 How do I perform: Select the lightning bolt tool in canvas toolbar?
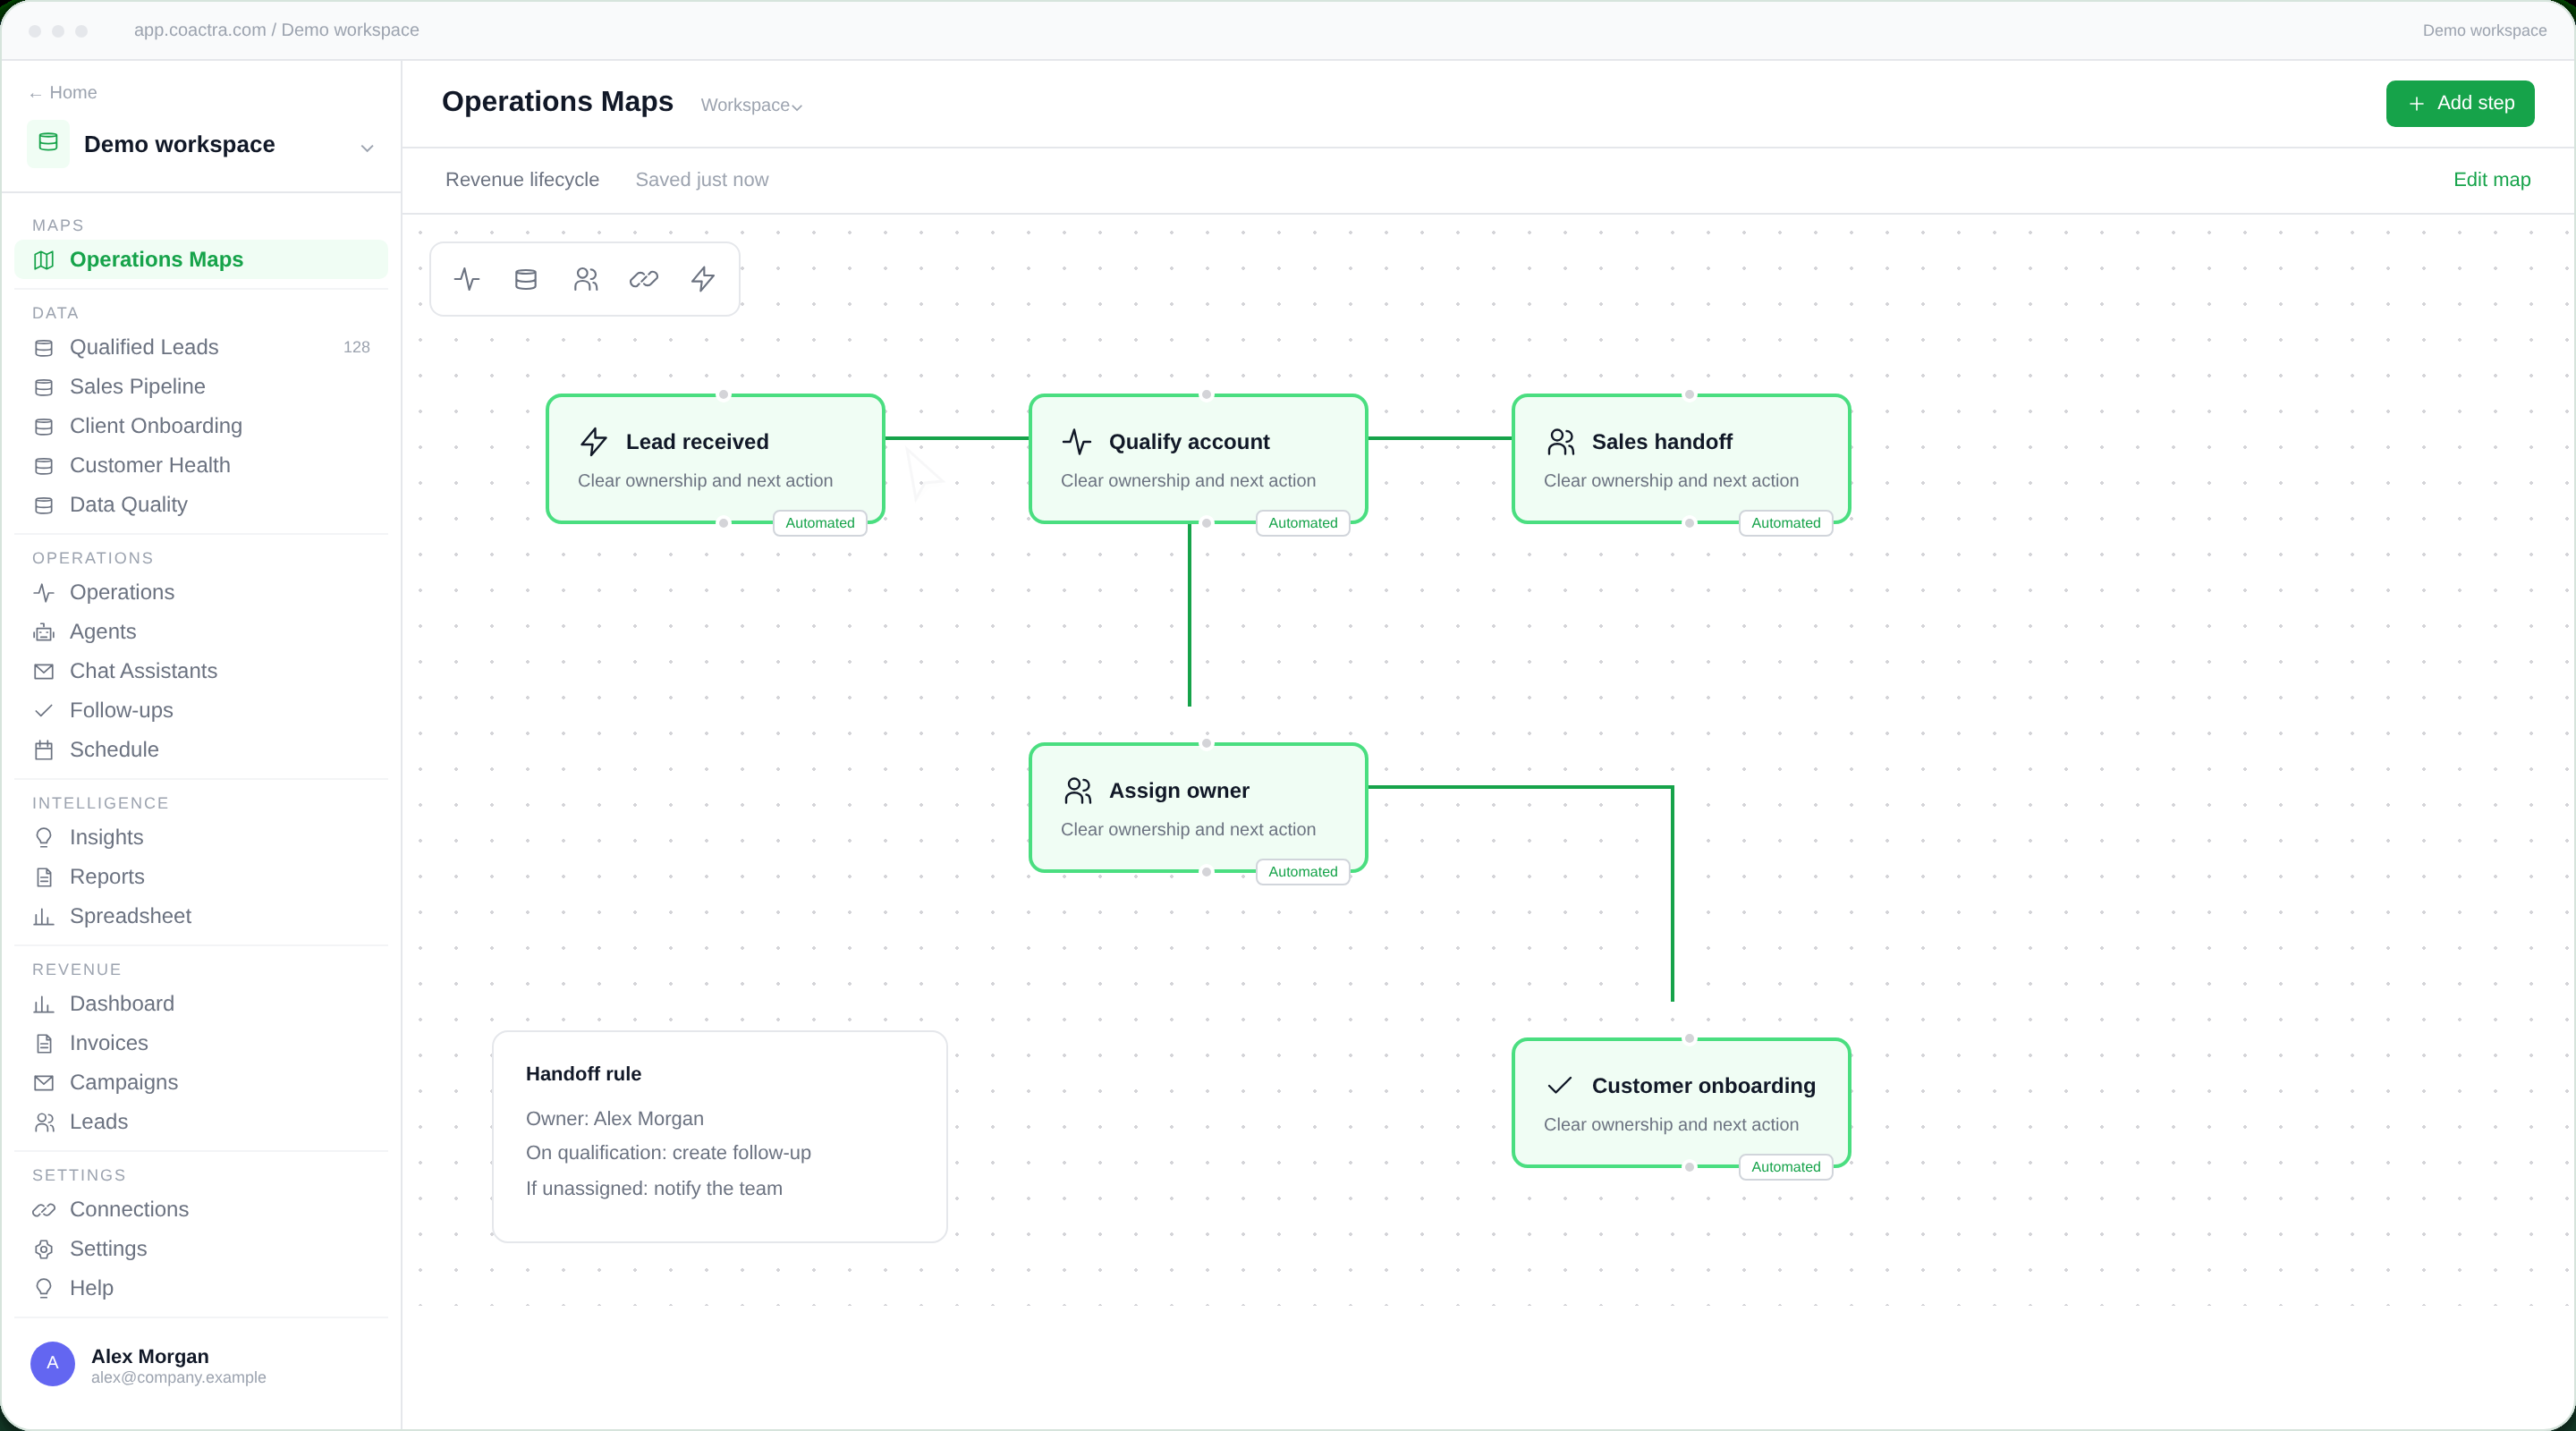703,279
